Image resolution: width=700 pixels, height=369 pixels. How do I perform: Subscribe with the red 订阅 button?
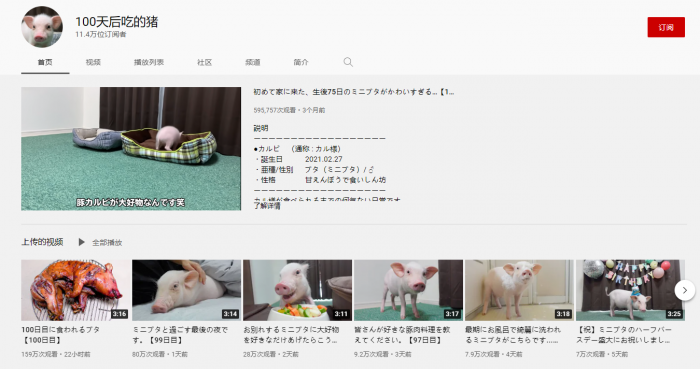[x=666, y=27]
